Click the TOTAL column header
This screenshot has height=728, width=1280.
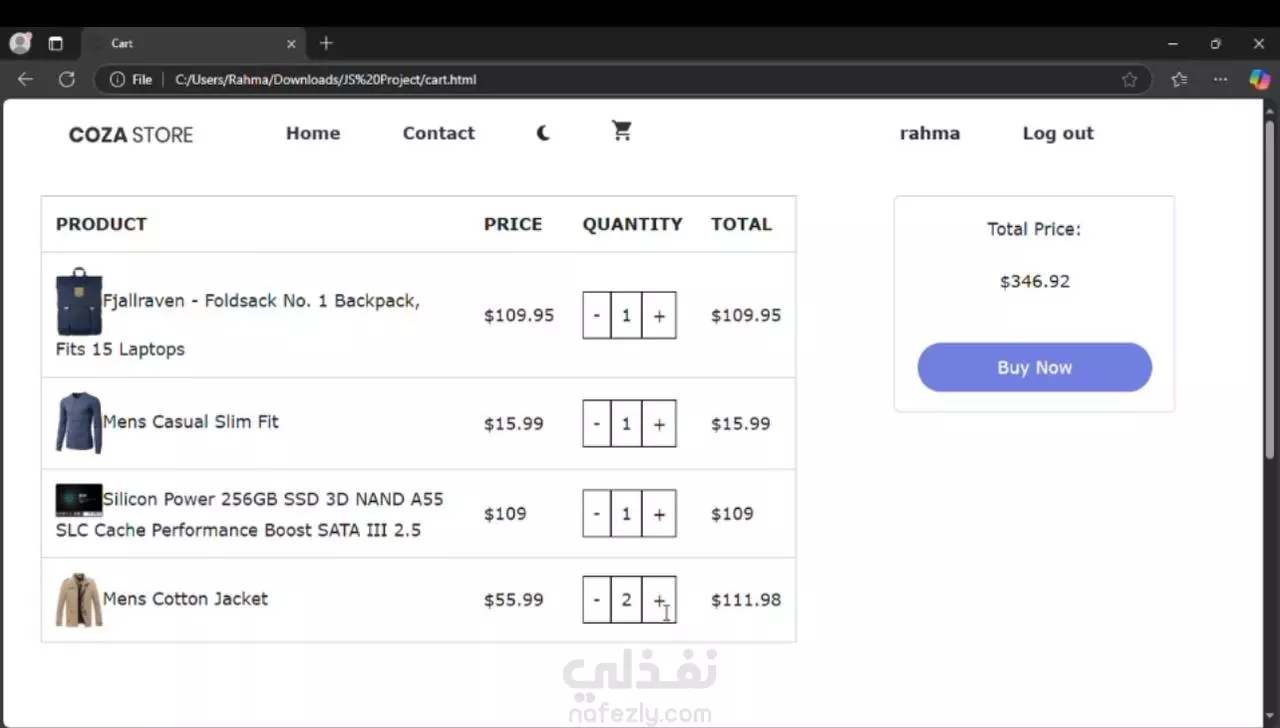pyautogui.click(x=741, y=224)
